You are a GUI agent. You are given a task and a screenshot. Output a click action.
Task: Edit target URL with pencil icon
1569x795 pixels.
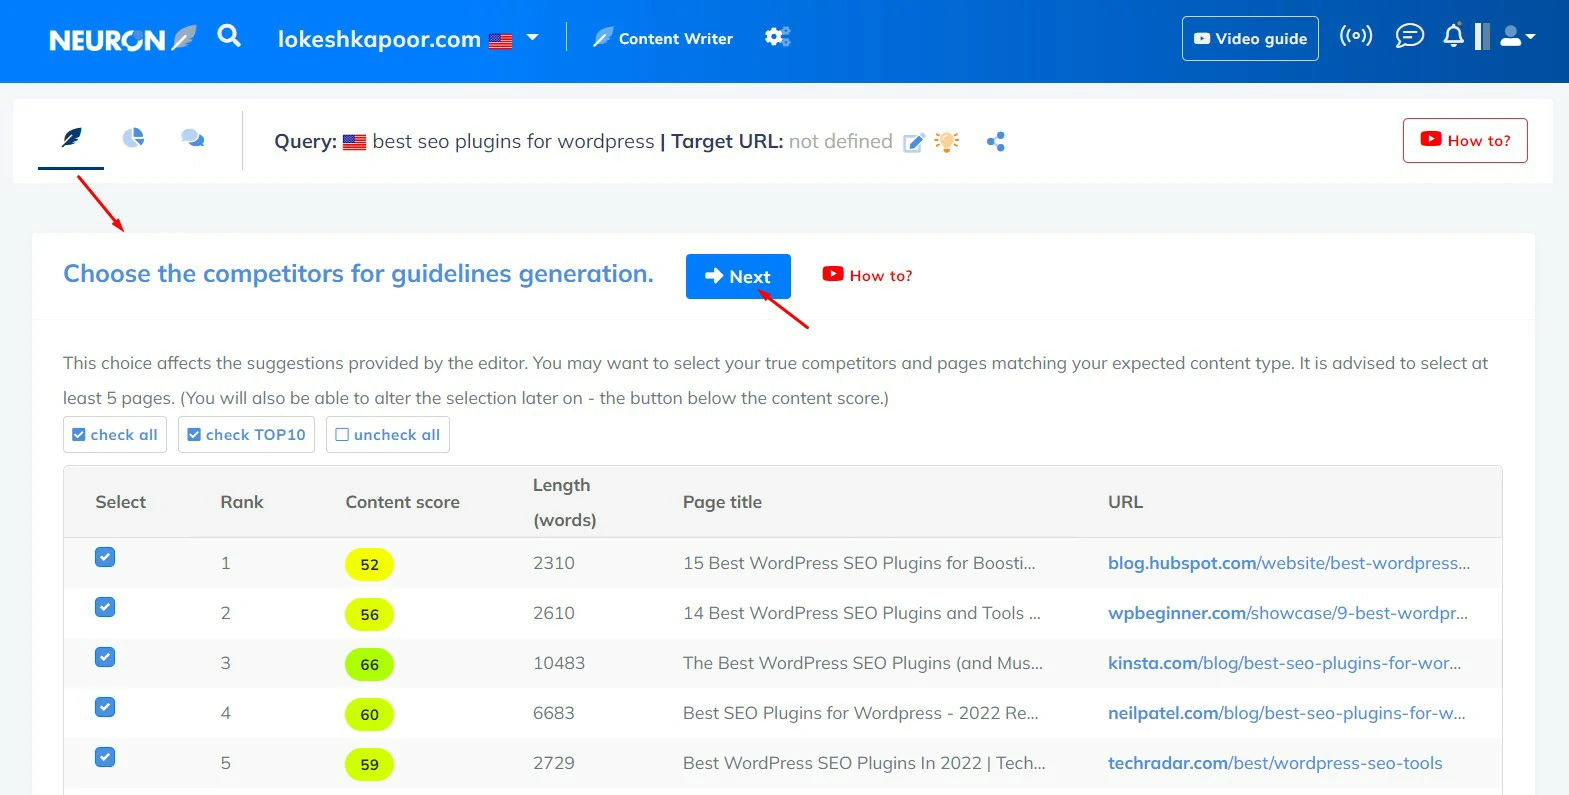pyautogui.click(x=914, y=142)
